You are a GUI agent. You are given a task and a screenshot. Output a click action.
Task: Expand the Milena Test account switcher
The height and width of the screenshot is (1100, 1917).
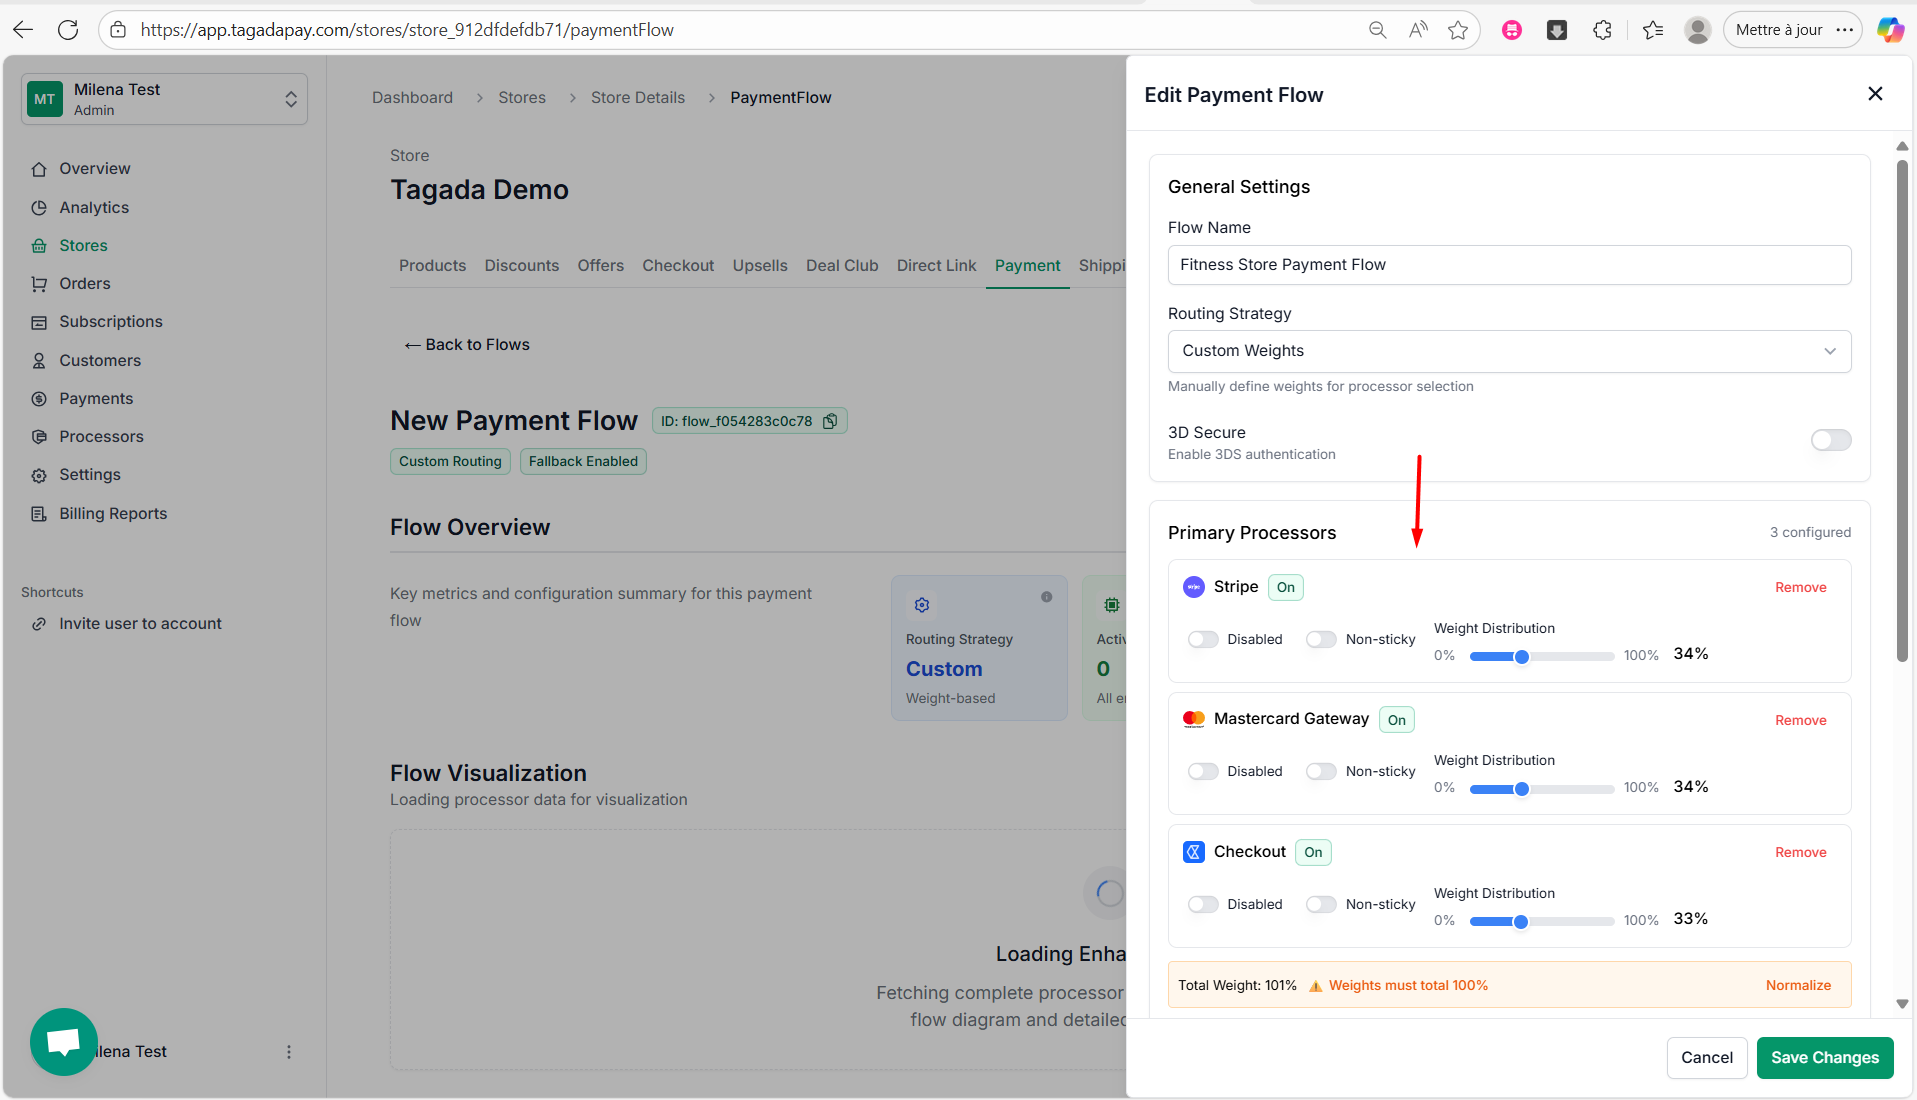pos(290,99)
